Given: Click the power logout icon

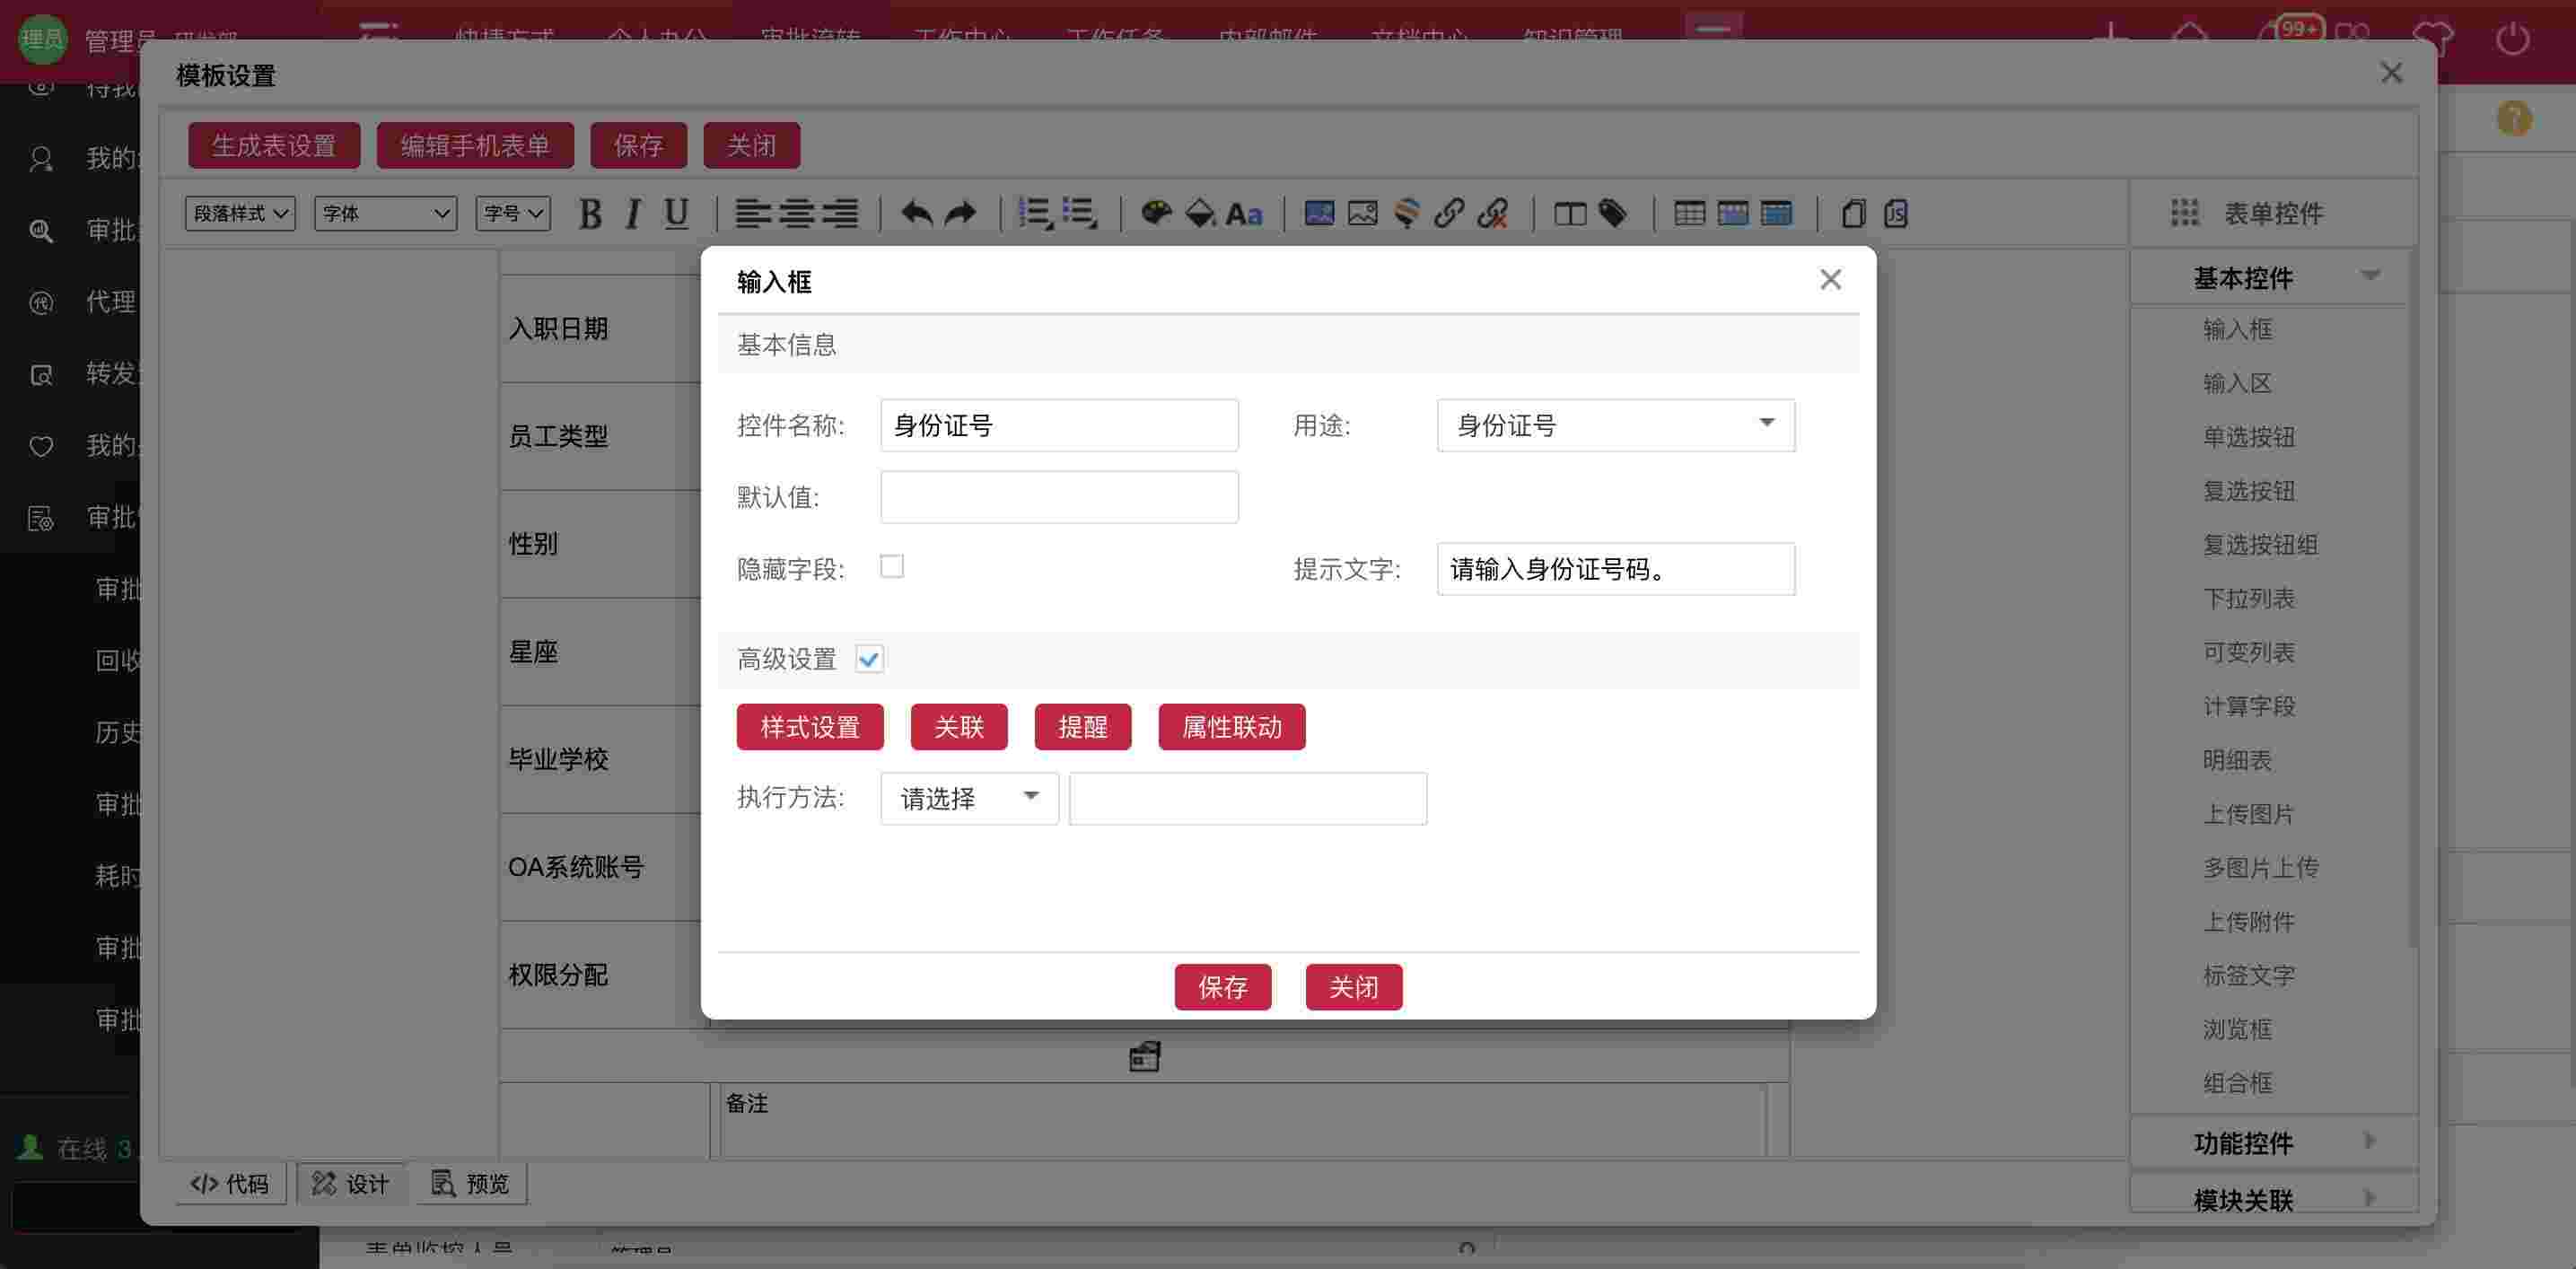Looking at the screenshot, I should click(x=2512, y=39).
